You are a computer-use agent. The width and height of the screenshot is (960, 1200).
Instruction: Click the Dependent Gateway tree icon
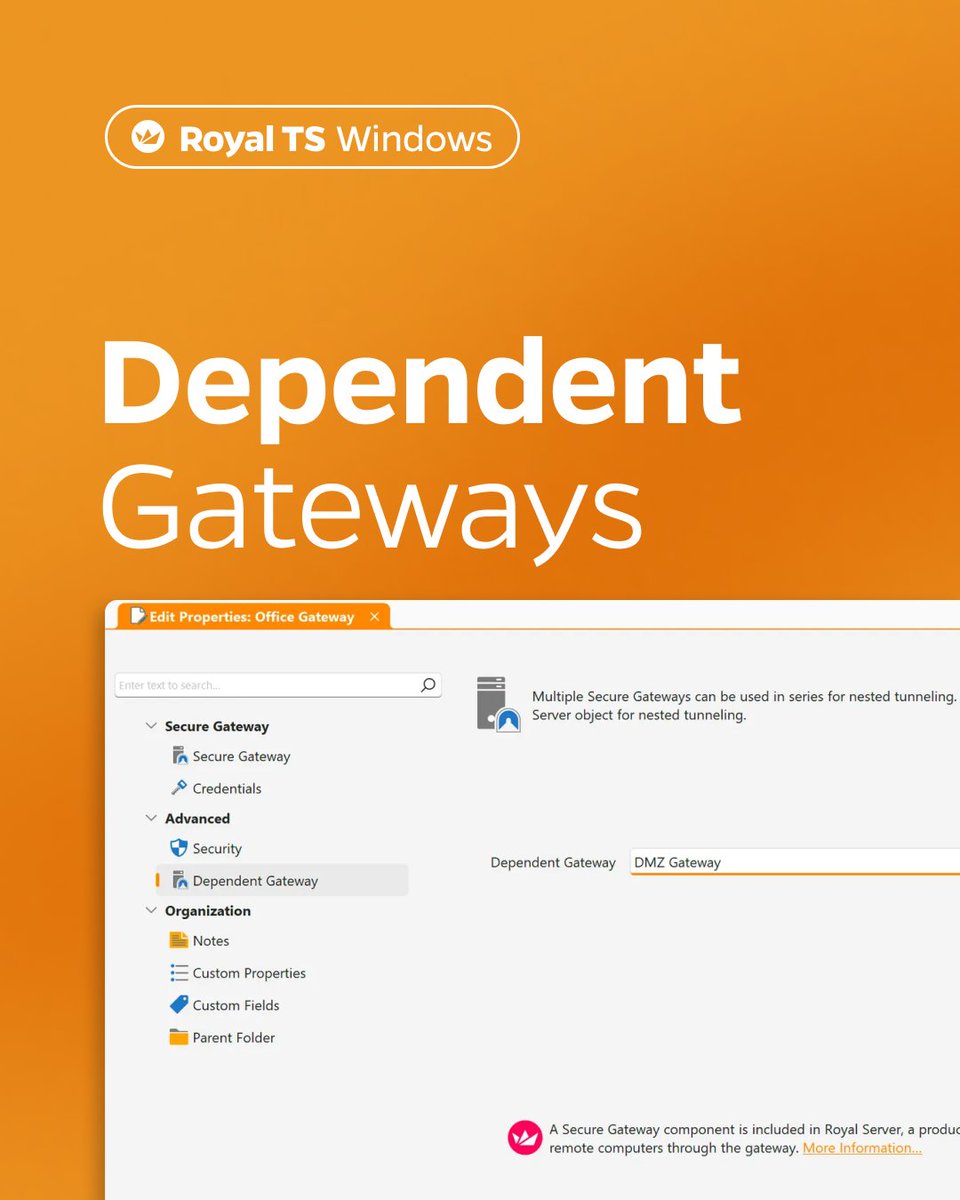180,880
